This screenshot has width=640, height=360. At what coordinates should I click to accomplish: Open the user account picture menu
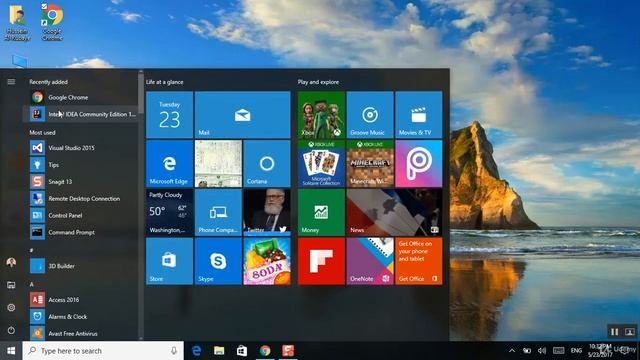[x=11, y=262]
